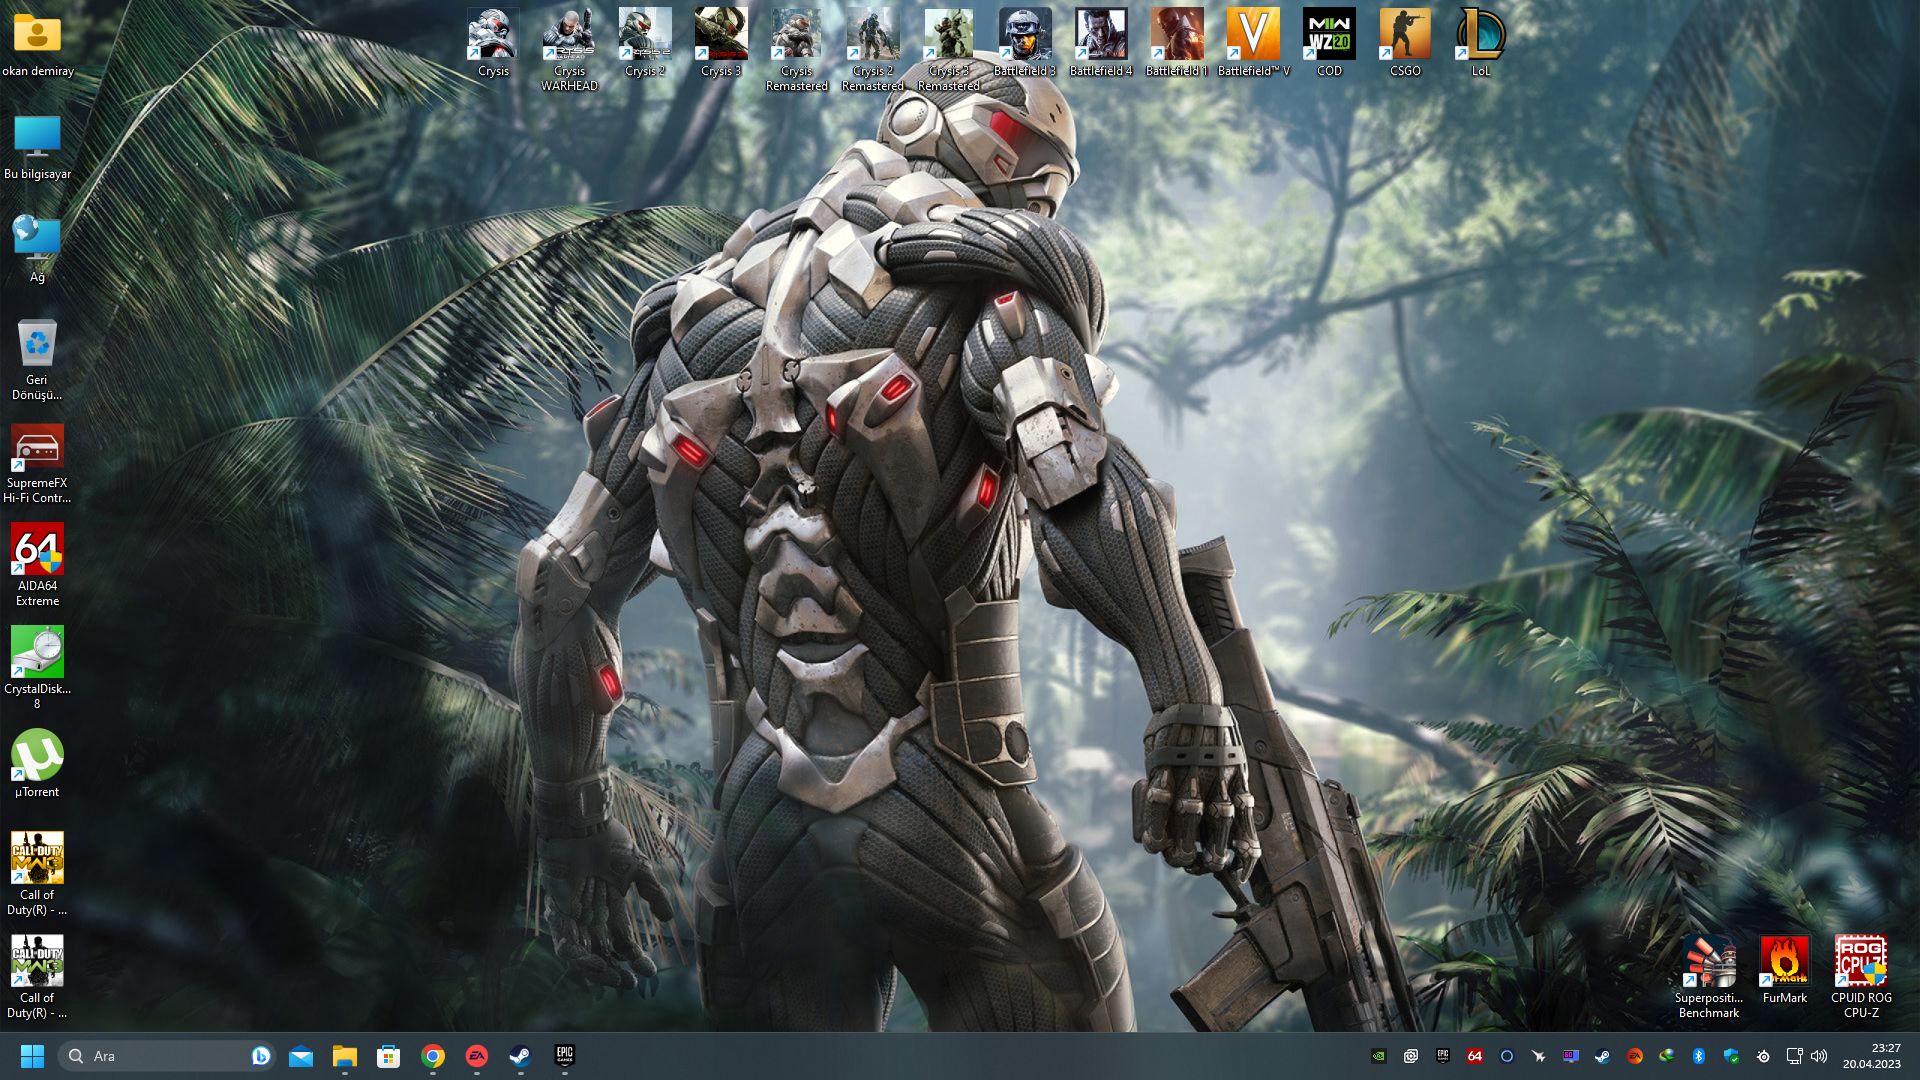Image resolution: width=1920 pixels, height=1080 pixels.
Task: Launch Crysis 3 desktop shortcut
Action: pos(721,36)
